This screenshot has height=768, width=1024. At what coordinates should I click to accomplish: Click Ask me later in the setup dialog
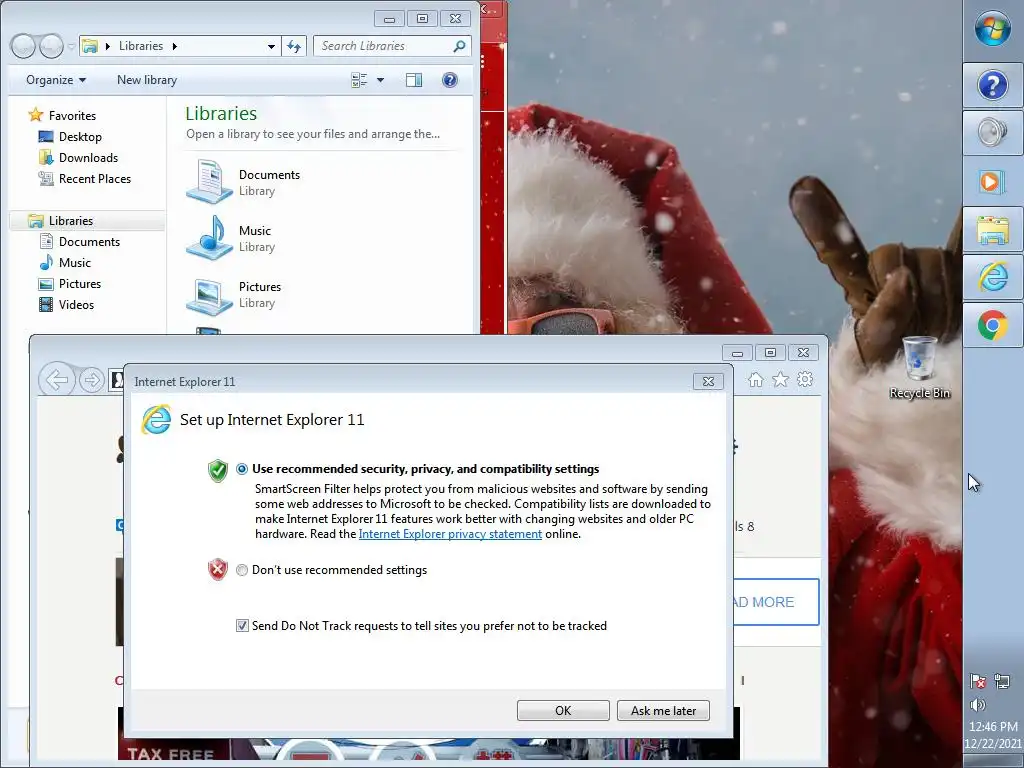pyautogui.click(x=664, y=711)
